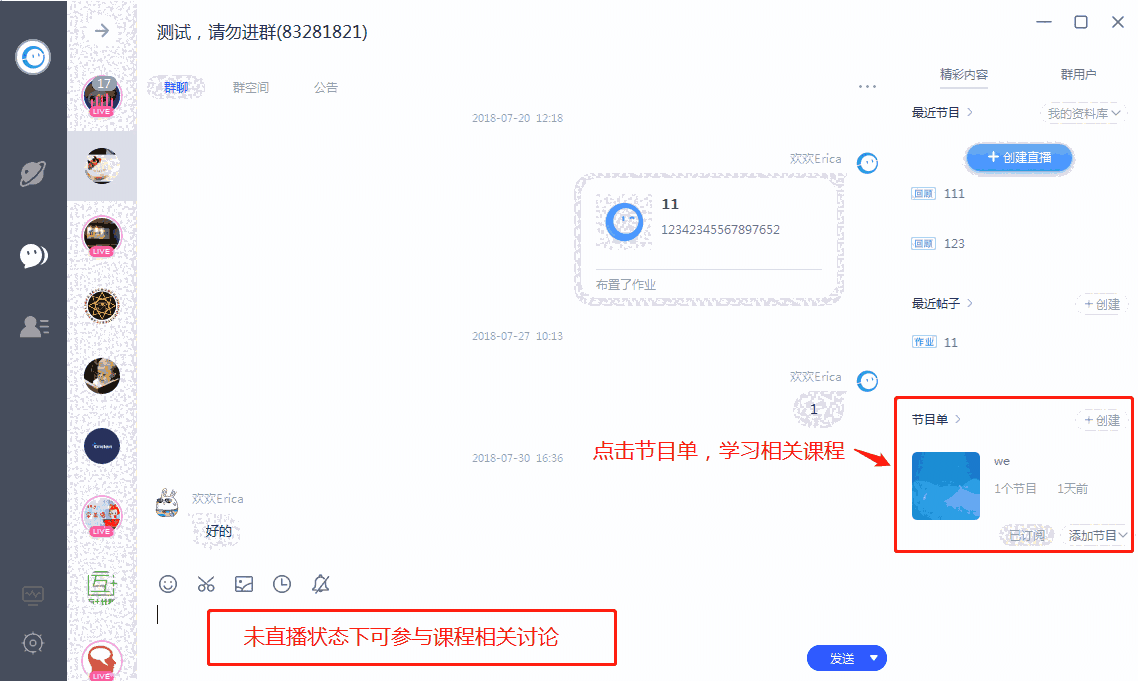Click 创建 next to 最近帖子

1102,304
